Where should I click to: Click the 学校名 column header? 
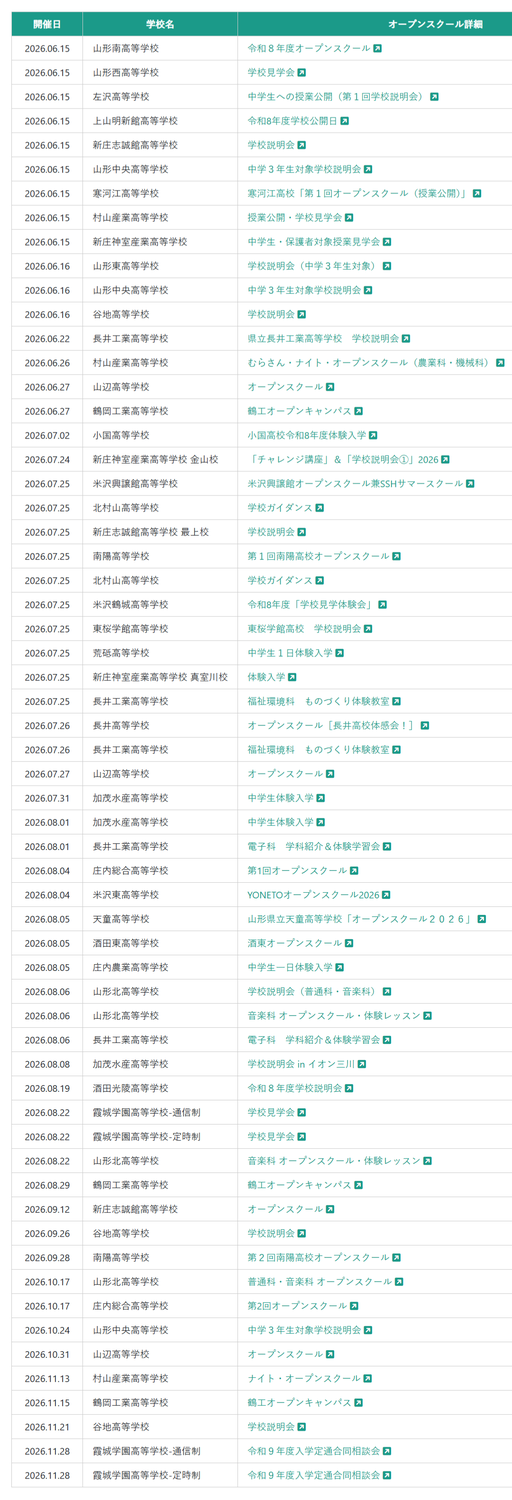[160, 23]
